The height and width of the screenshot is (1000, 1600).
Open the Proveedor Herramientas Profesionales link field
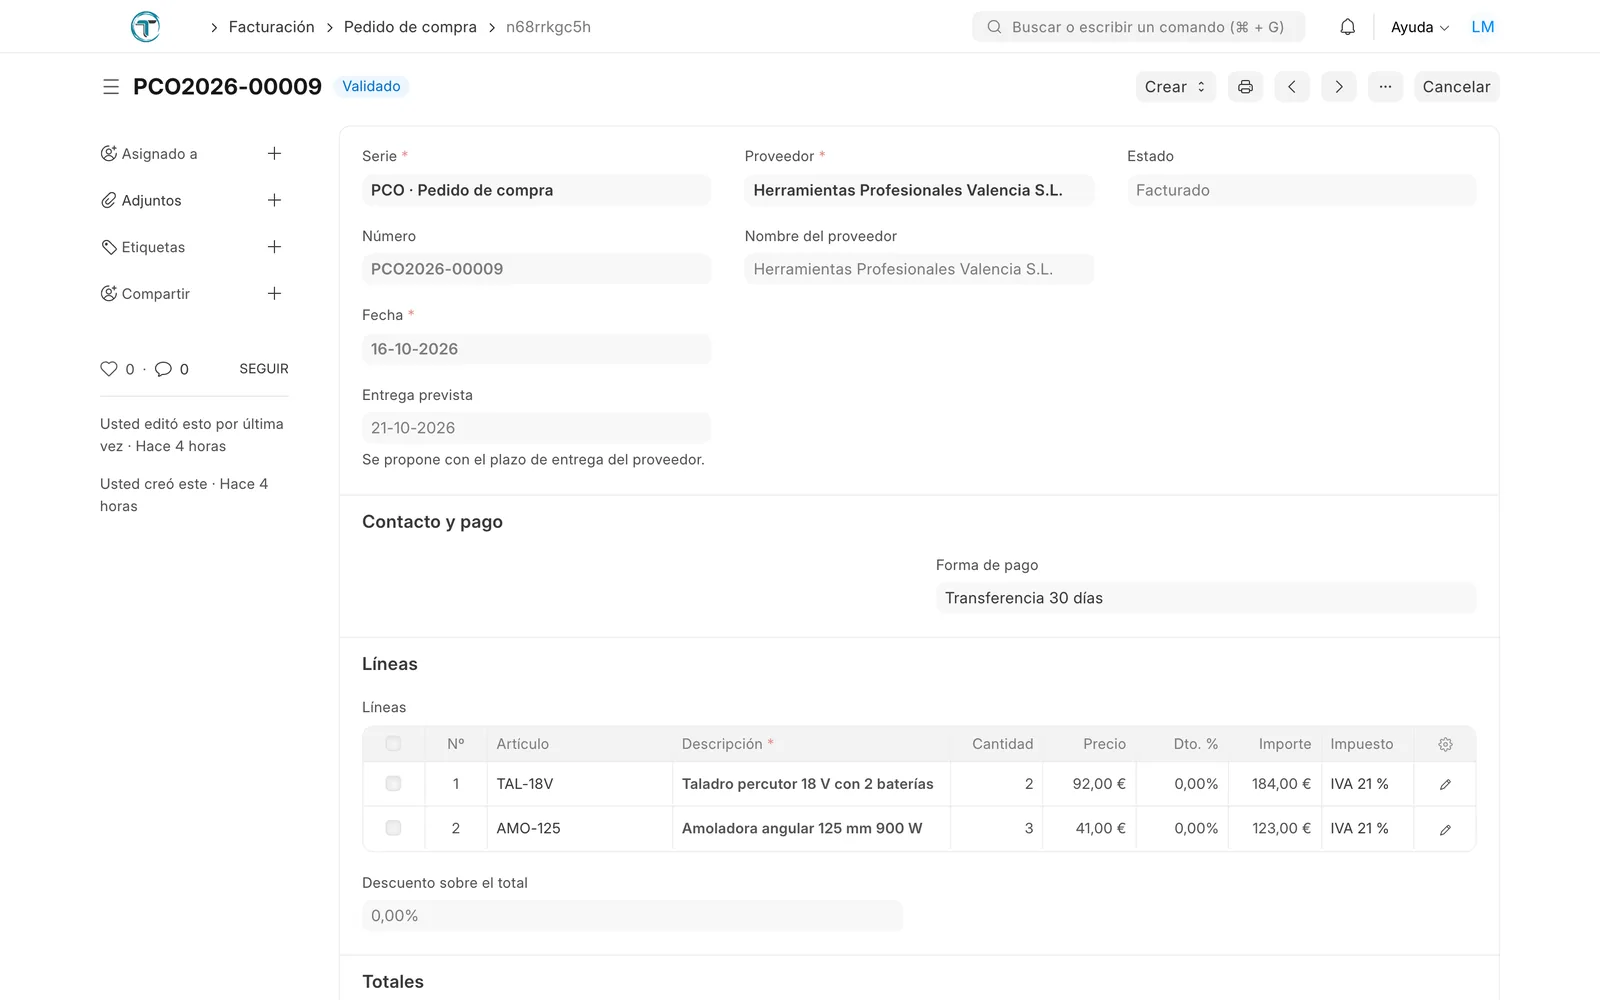tap(919, 190)
